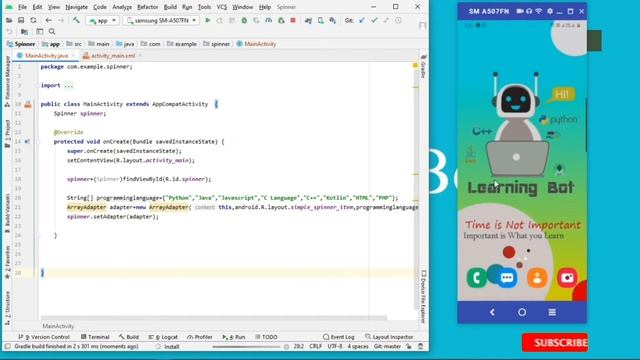This screenshot has height=360, width=640.
Task: Click the Profile app gauge icon
Action: (x=269, y=20)
